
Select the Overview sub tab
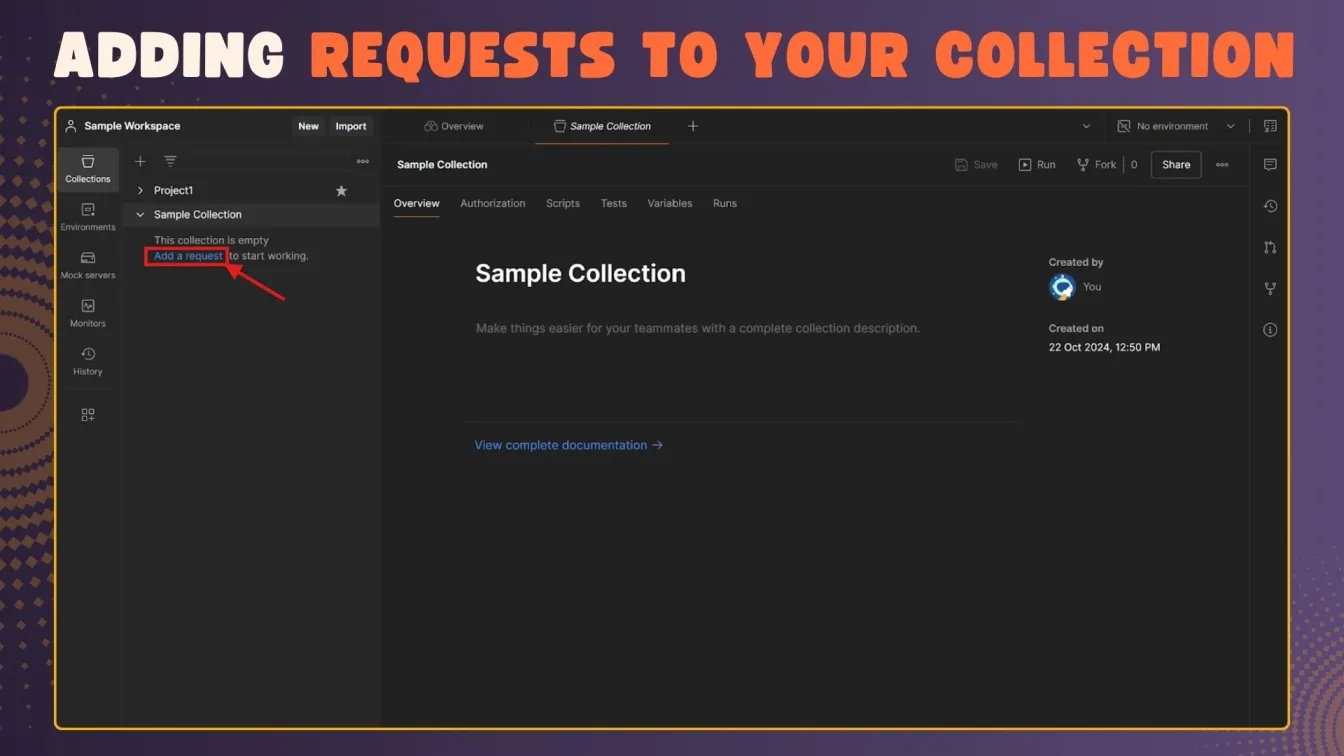click(416, 203)
